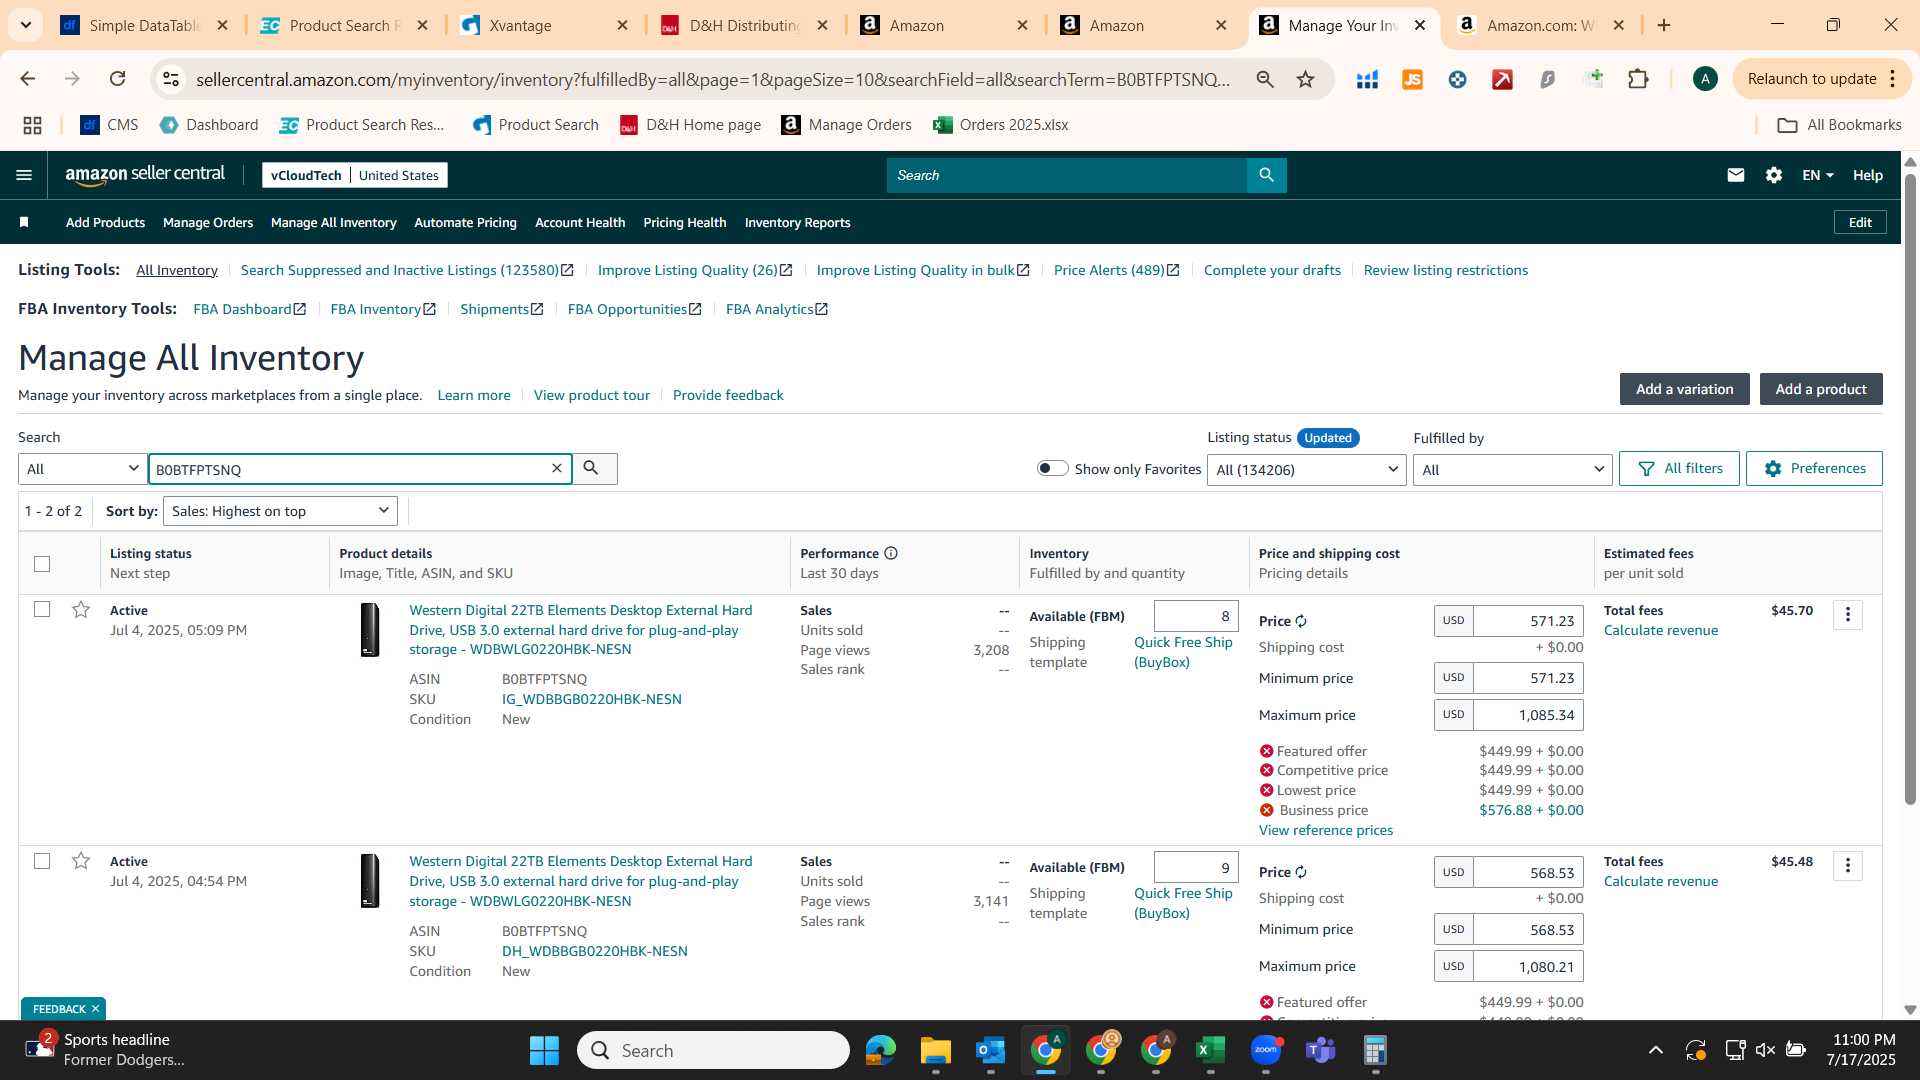The image size is (1920, 1080).
Task: Click Add a variation button
Action: pos(1684,389)
